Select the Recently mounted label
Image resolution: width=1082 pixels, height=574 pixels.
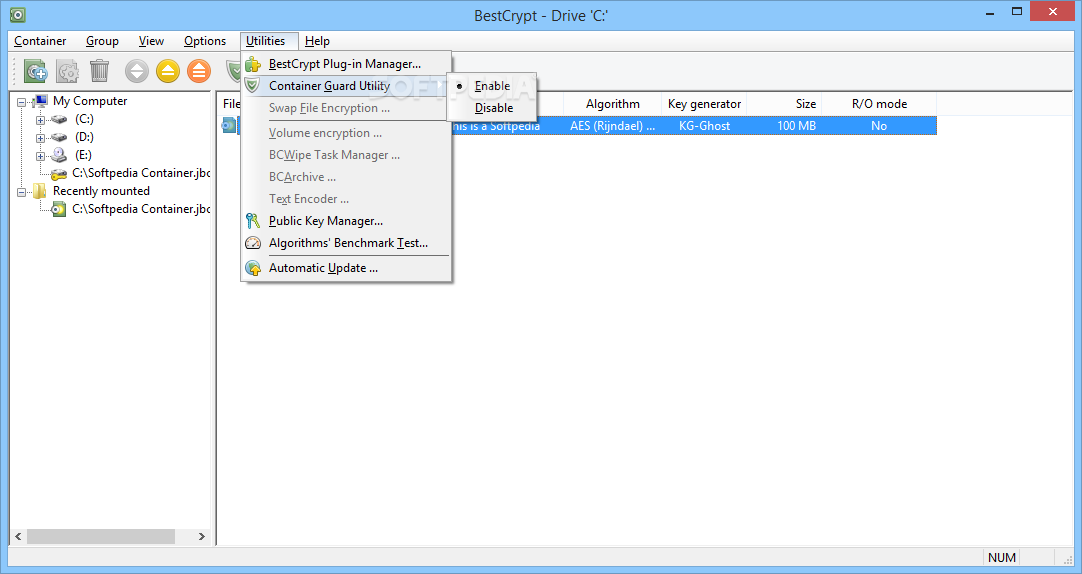pyautogui.click(x=101, y=190)
